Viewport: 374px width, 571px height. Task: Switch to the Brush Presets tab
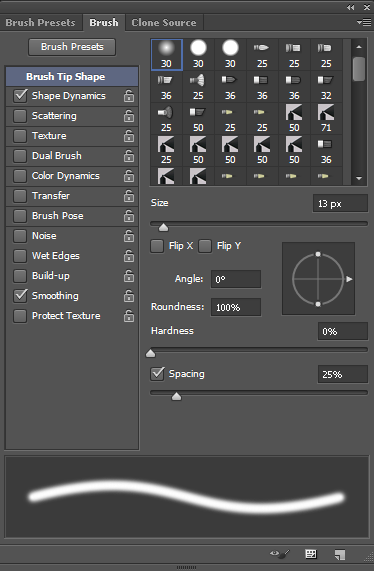pos(40,23)
